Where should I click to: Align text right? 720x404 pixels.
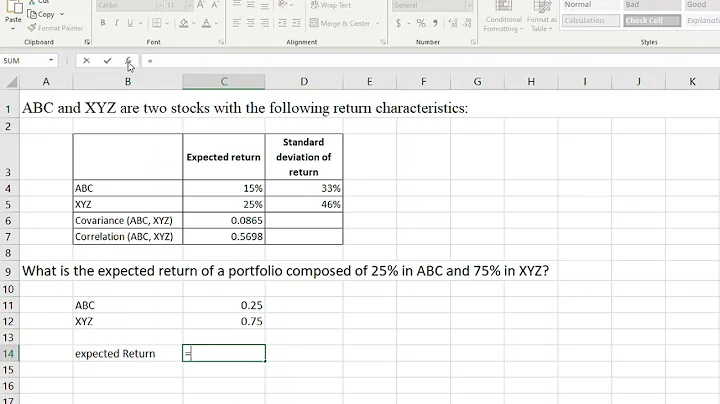(x=265, y=23)
